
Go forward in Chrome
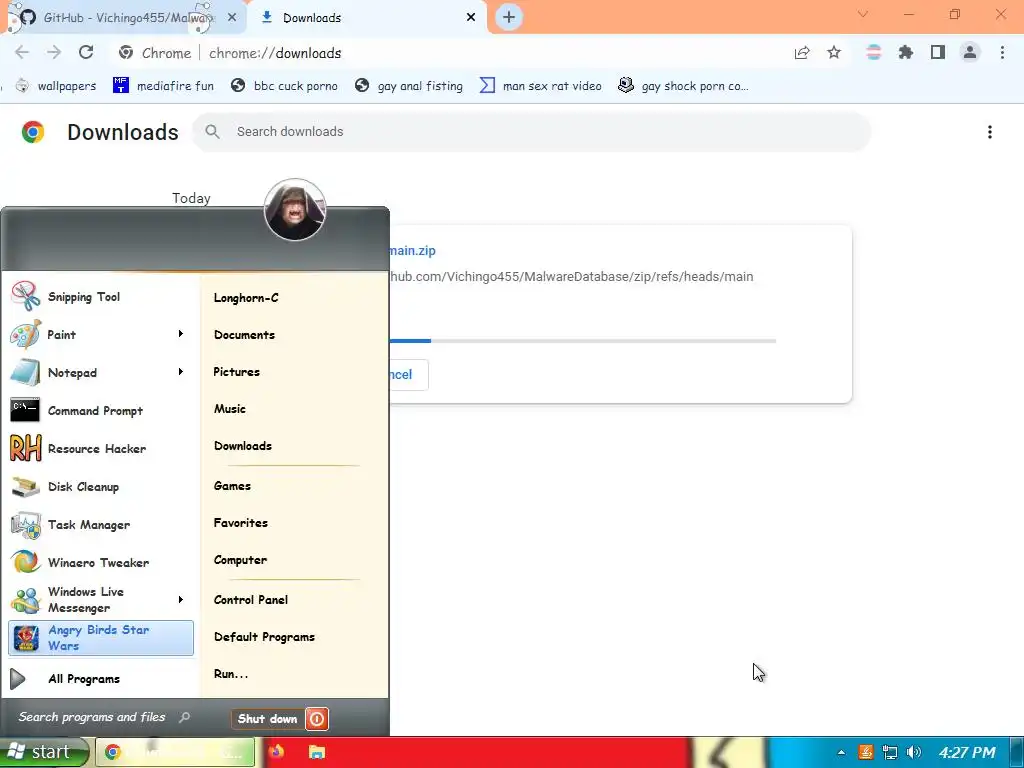pos(54,53)
